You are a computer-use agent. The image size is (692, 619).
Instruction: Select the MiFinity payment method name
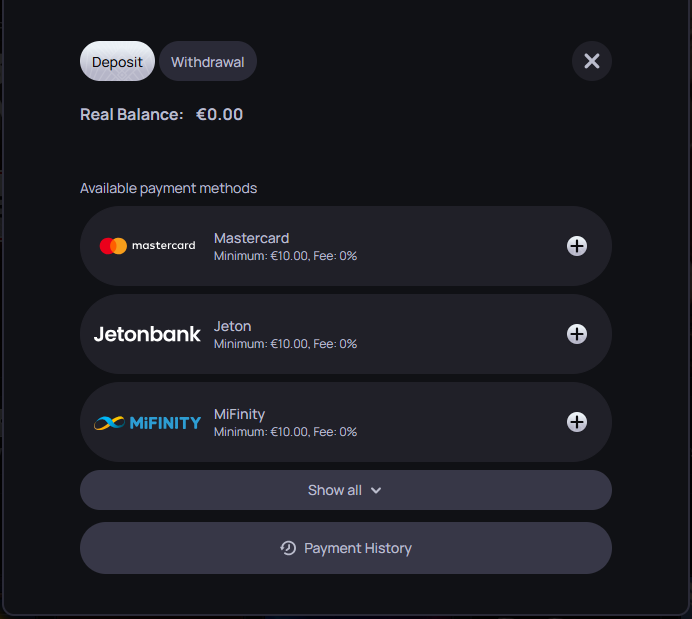(239, 414)
